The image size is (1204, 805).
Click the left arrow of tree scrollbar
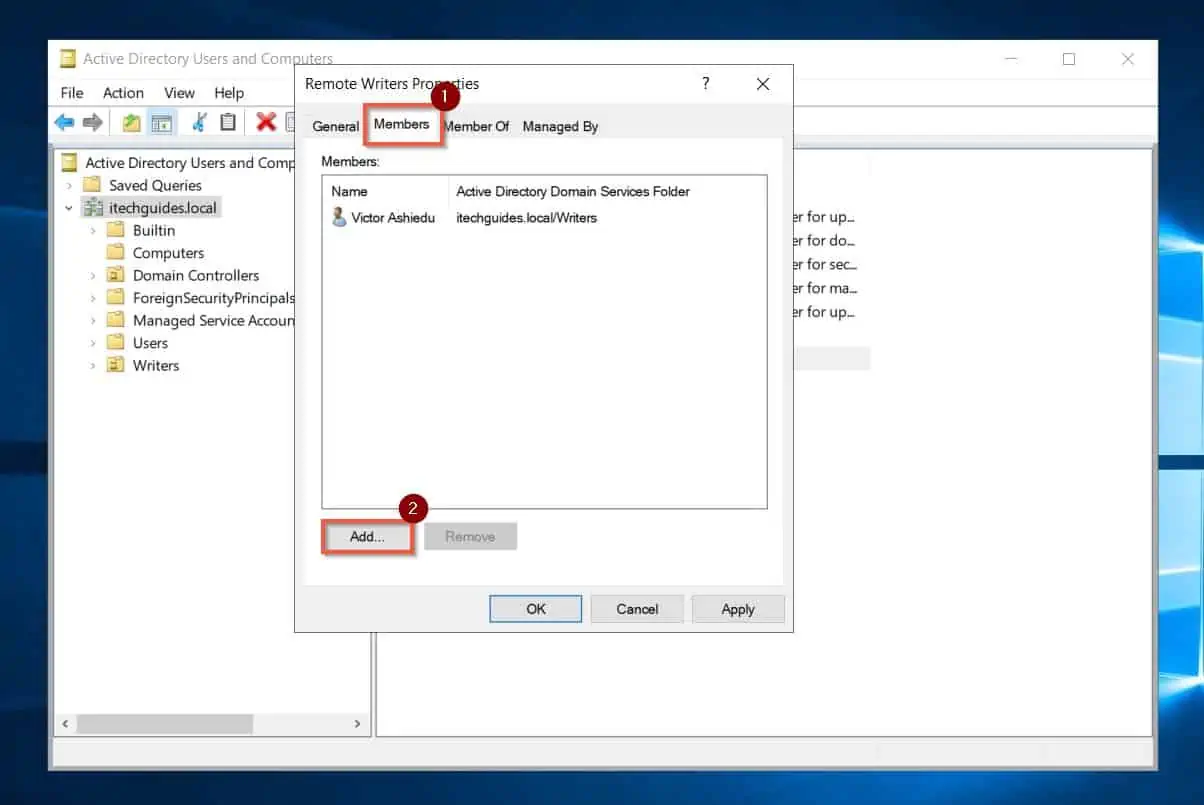tap(65, 723)
